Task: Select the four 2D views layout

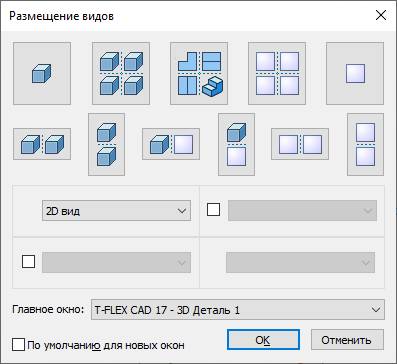Action: [277, 73]
